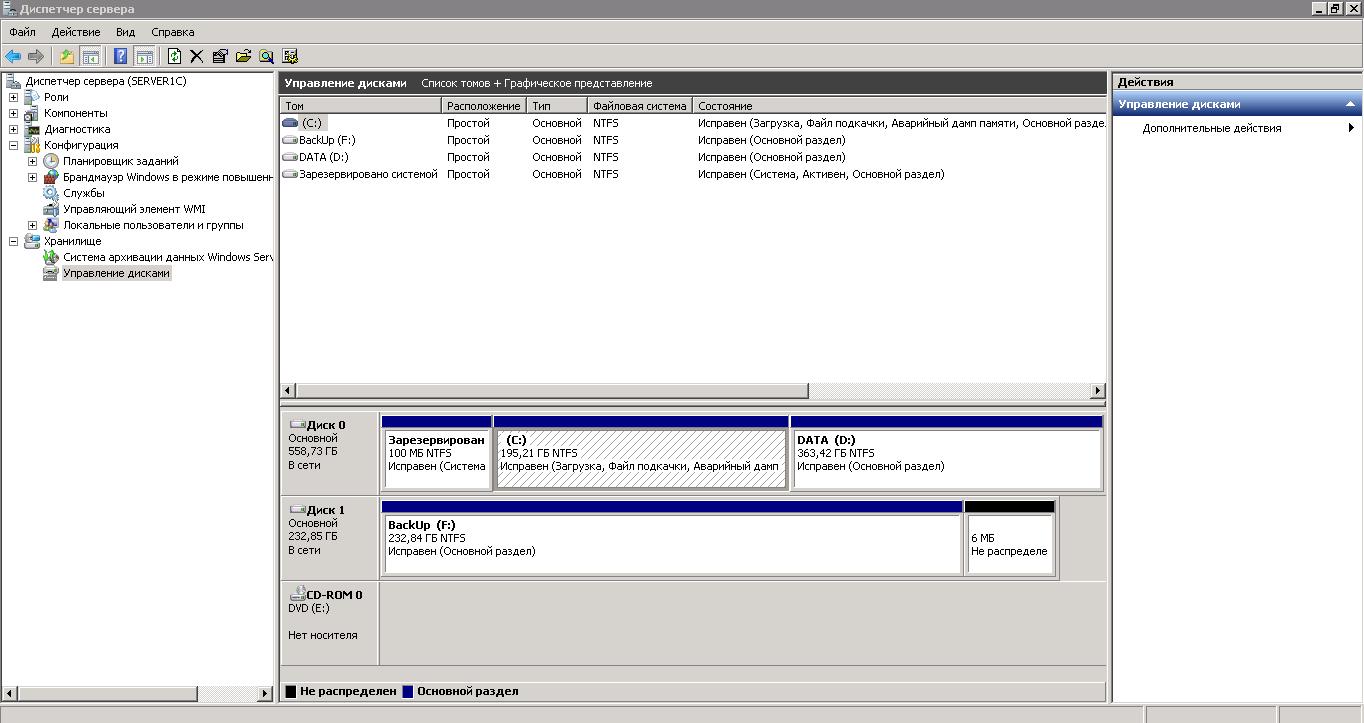Select Управляющий элемент WMI
Viewport: 1364px width, 723px height.
(x=134, y=209)
